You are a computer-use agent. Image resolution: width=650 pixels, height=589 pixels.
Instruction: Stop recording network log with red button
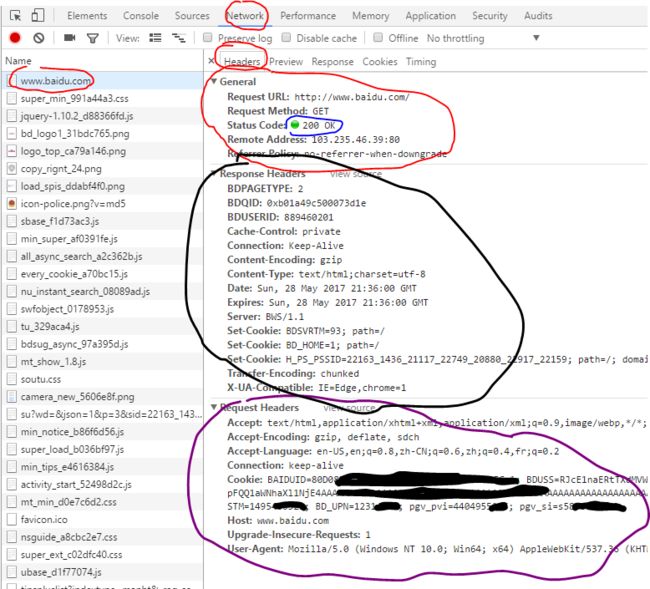tap(15, 38)
